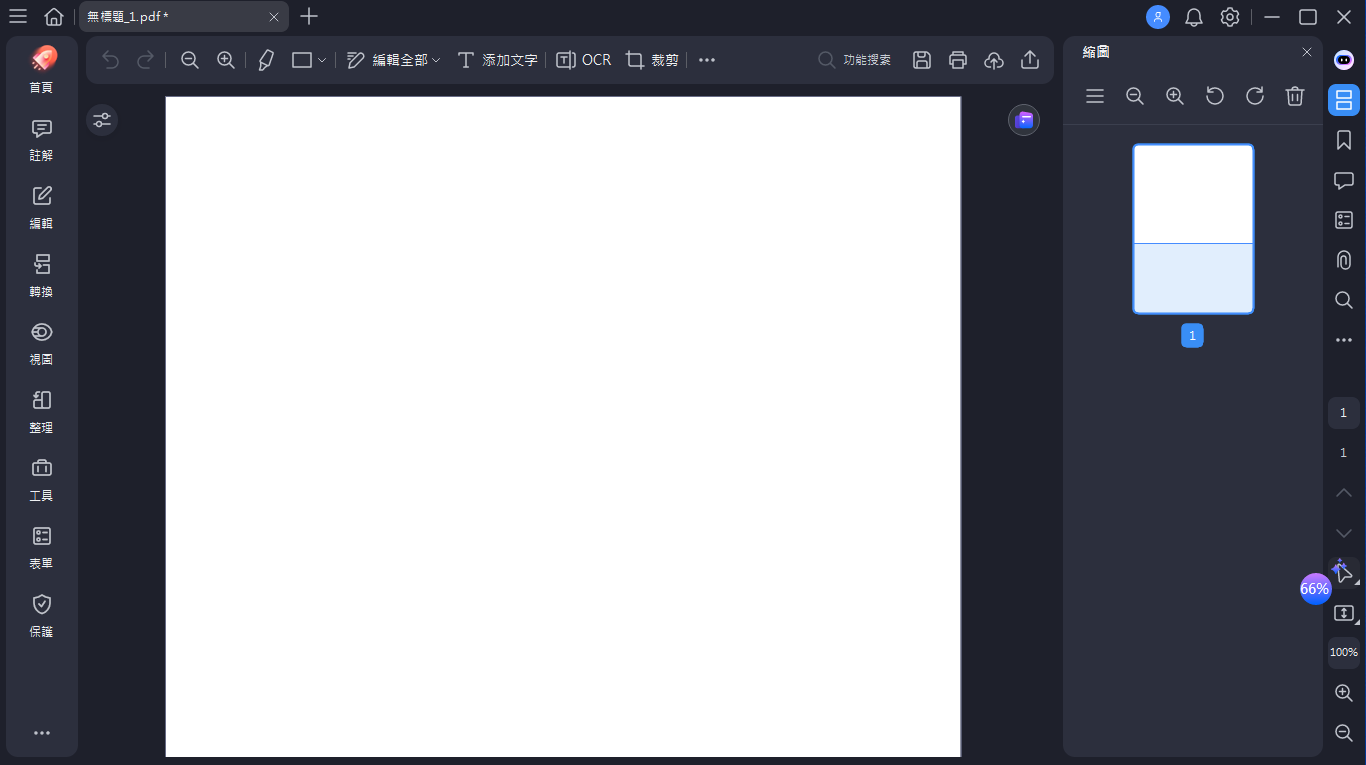Open the AI assistant robot icon
This screenshot has height=765, width=1366.
[1344, 60]
